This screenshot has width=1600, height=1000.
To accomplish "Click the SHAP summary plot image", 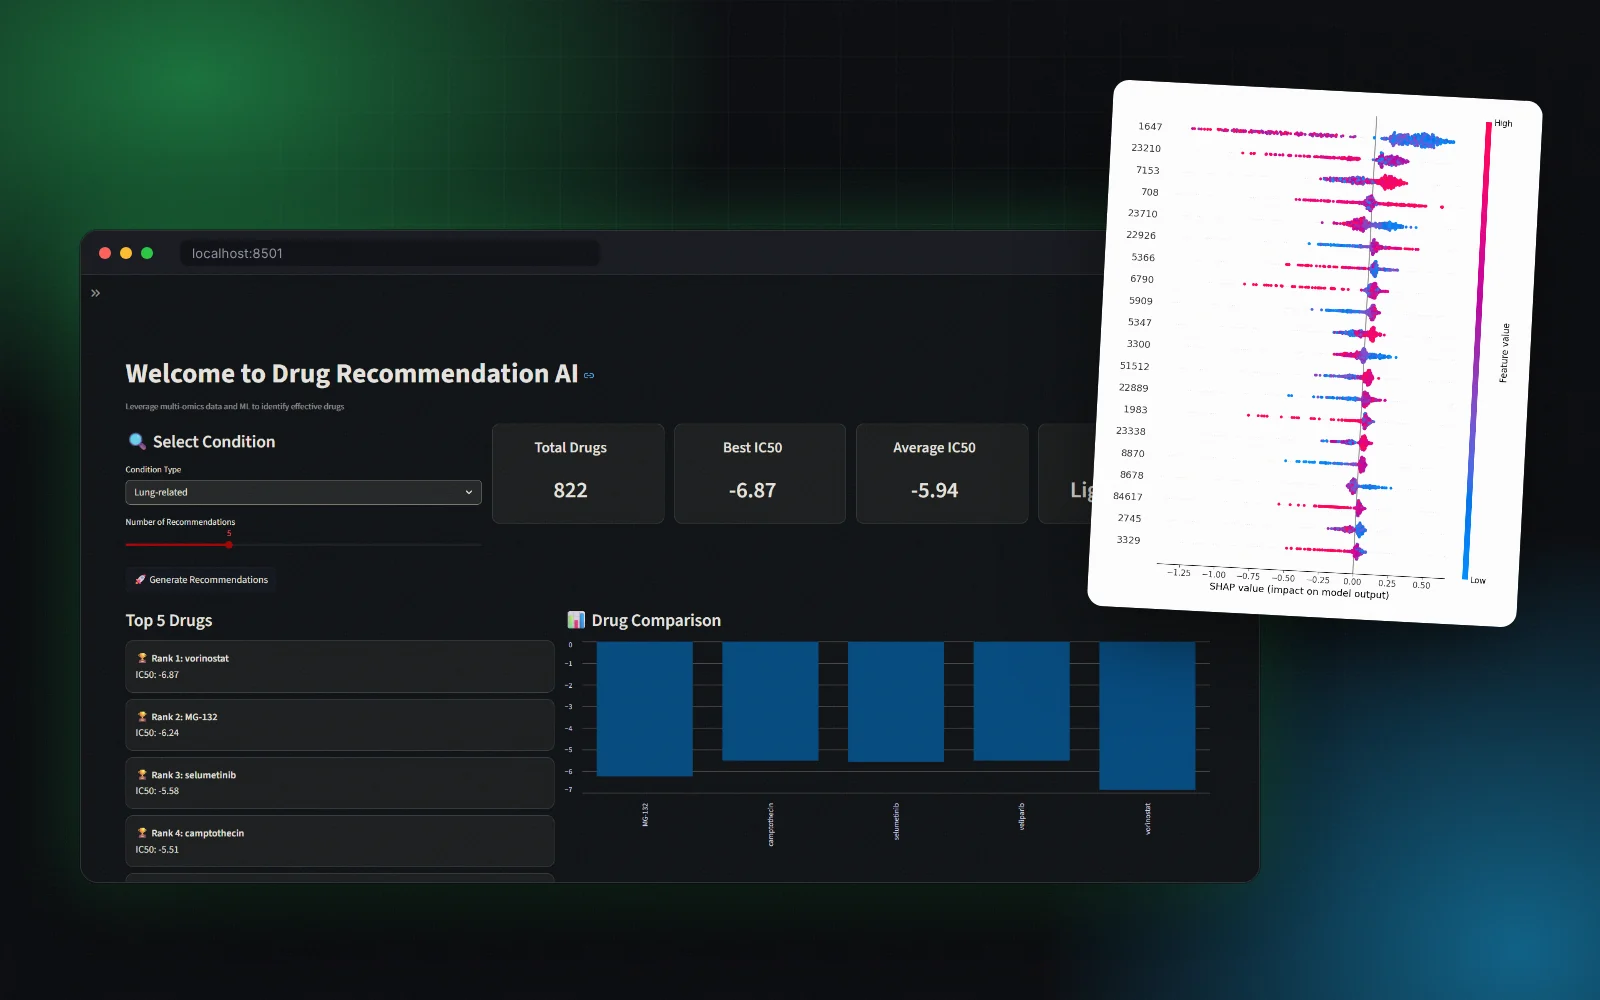I will [x=1315, y=353].
